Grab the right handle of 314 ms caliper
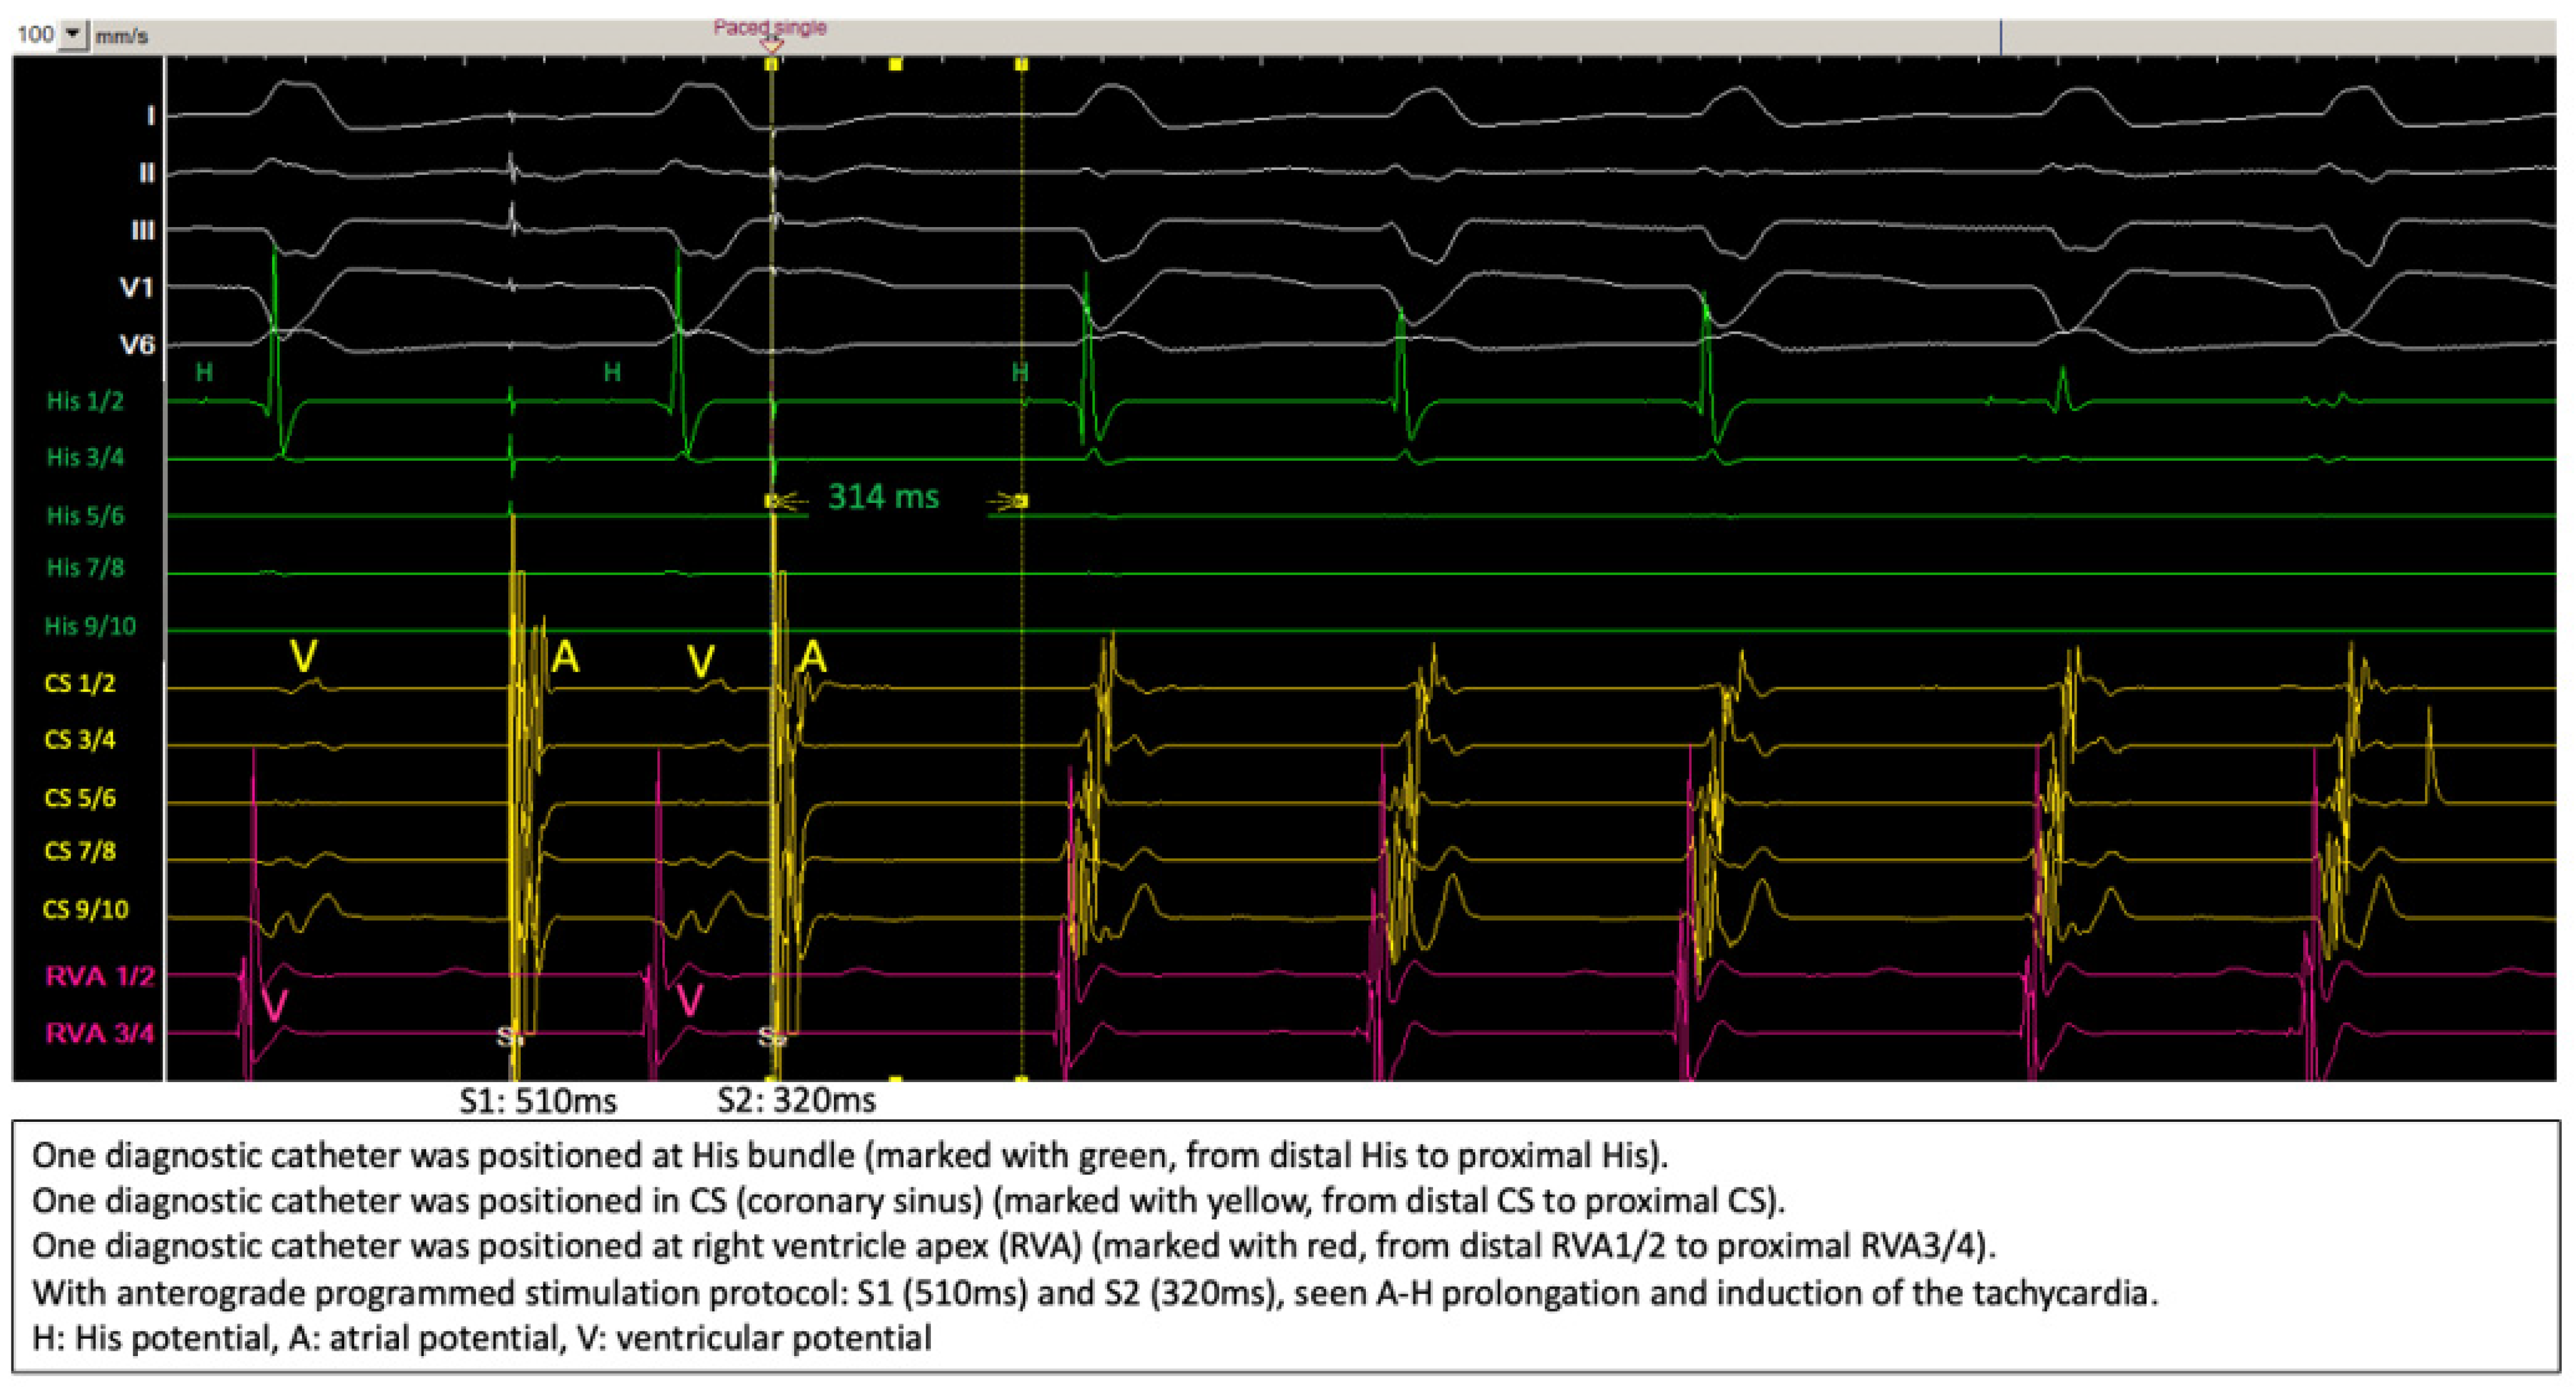The image size is (2576, 1387). coord(1021,501)
